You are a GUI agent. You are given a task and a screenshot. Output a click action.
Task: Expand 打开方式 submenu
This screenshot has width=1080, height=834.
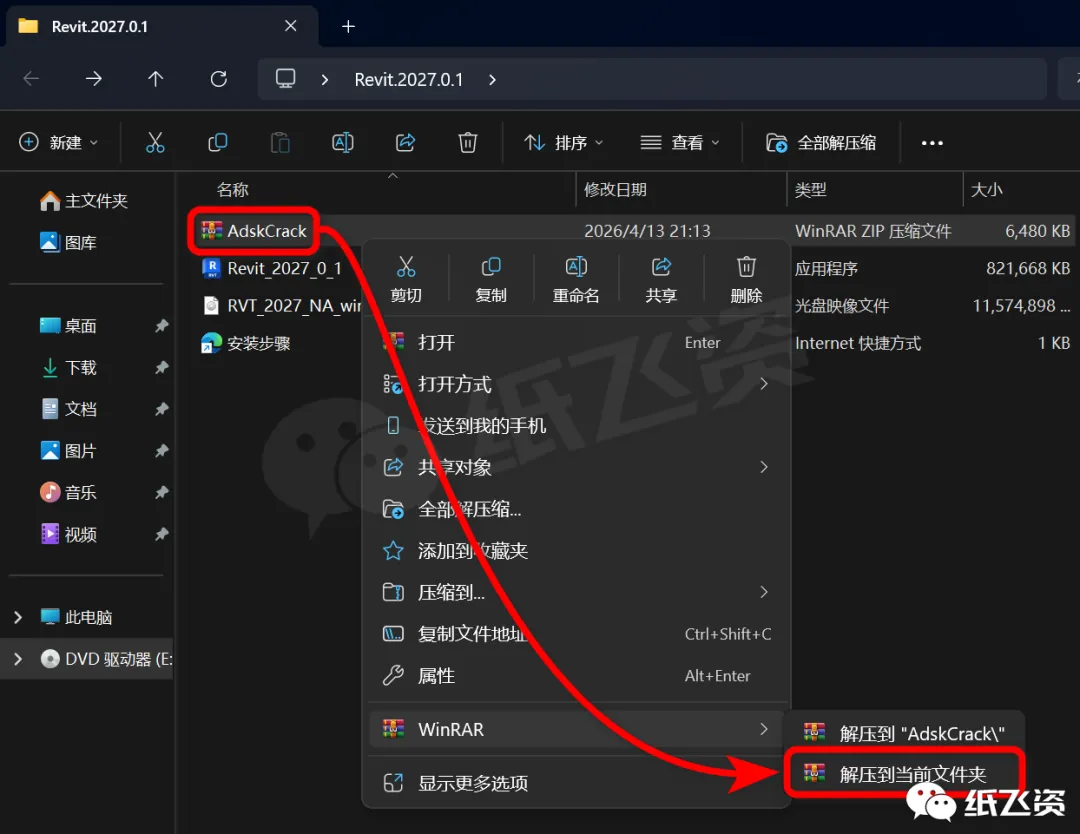pyautogui.click(x=576, y=384)
